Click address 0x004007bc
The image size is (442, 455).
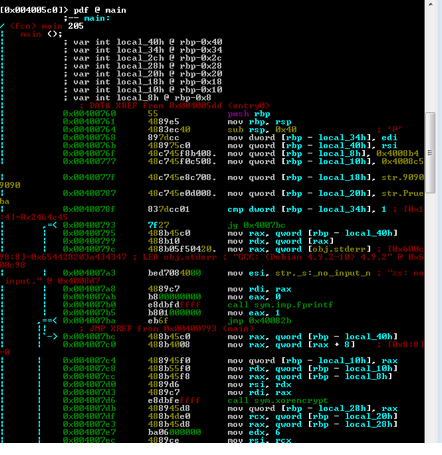[x=89, y=337]
